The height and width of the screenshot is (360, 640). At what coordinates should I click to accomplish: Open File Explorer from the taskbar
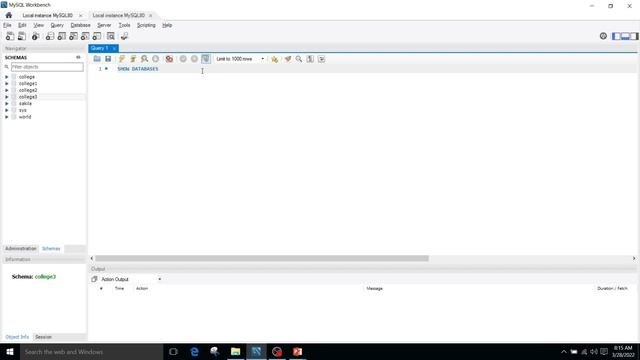click(x=236, y=351)
